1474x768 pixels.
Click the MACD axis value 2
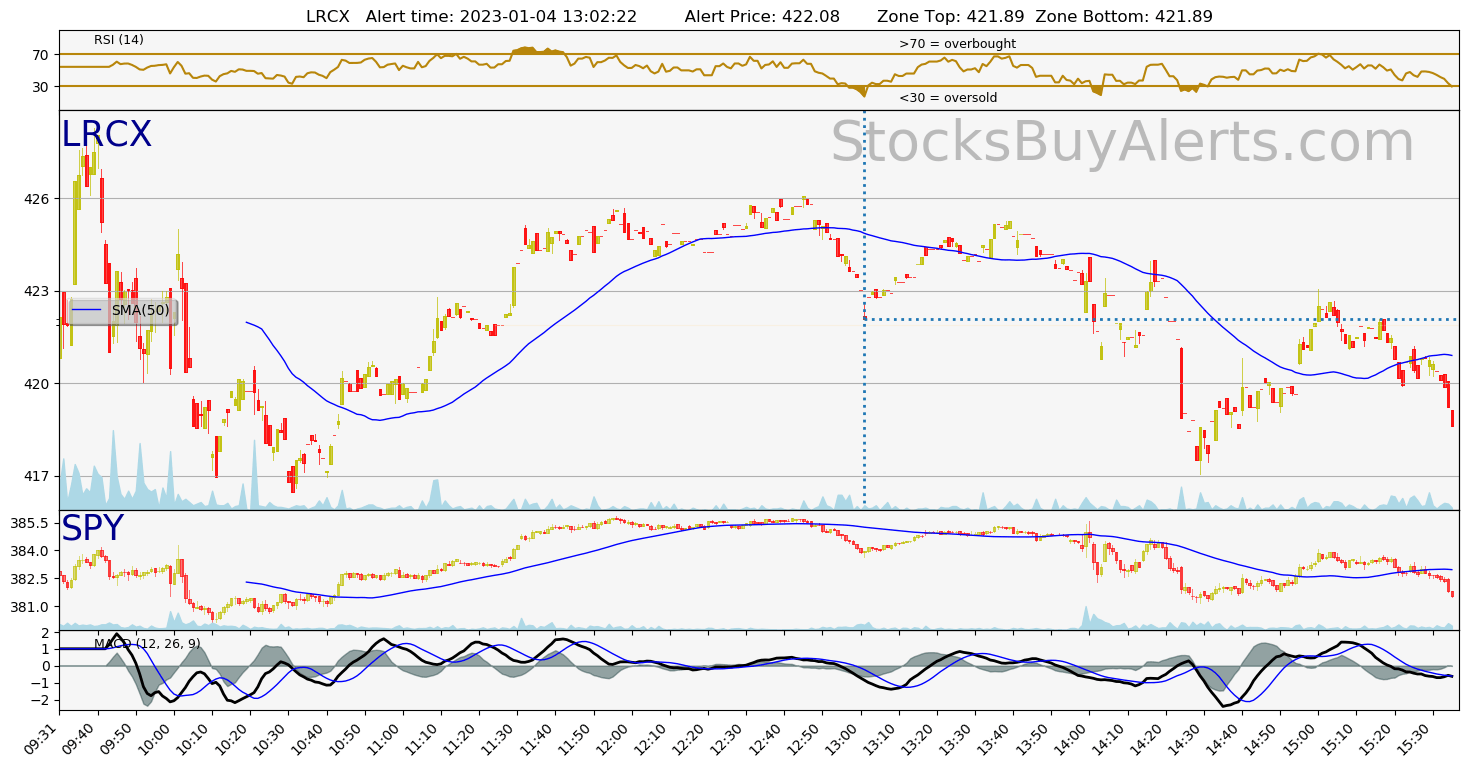(45, 633)
